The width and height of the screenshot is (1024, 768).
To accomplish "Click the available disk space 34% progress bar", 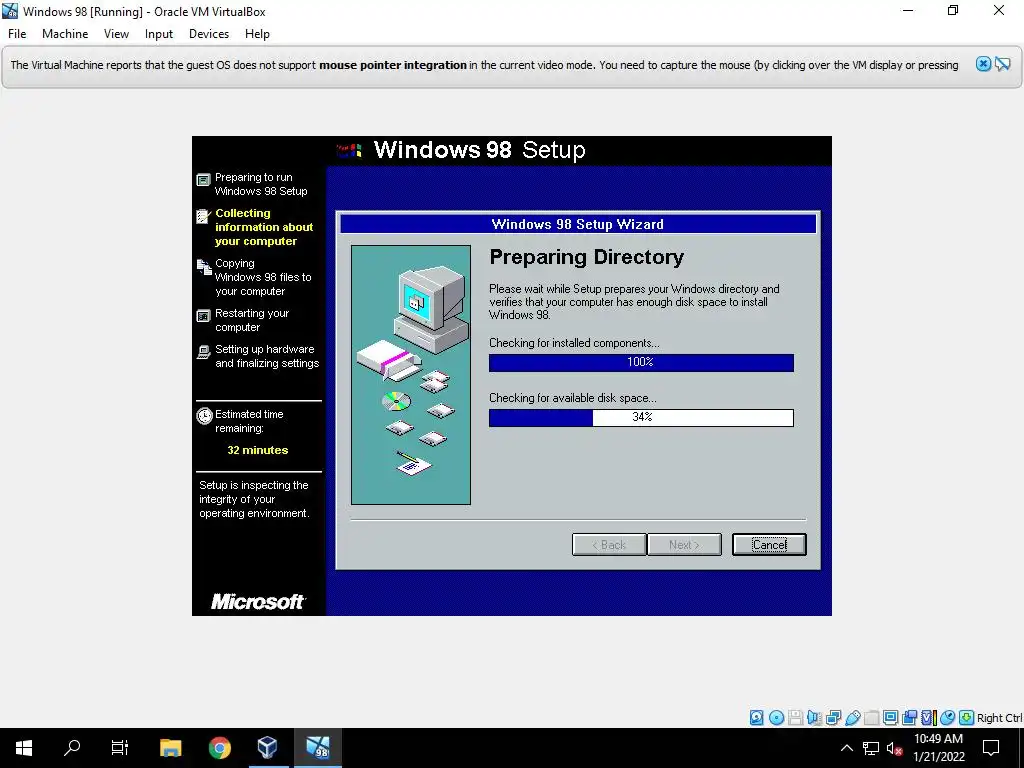I will (641, 417).
